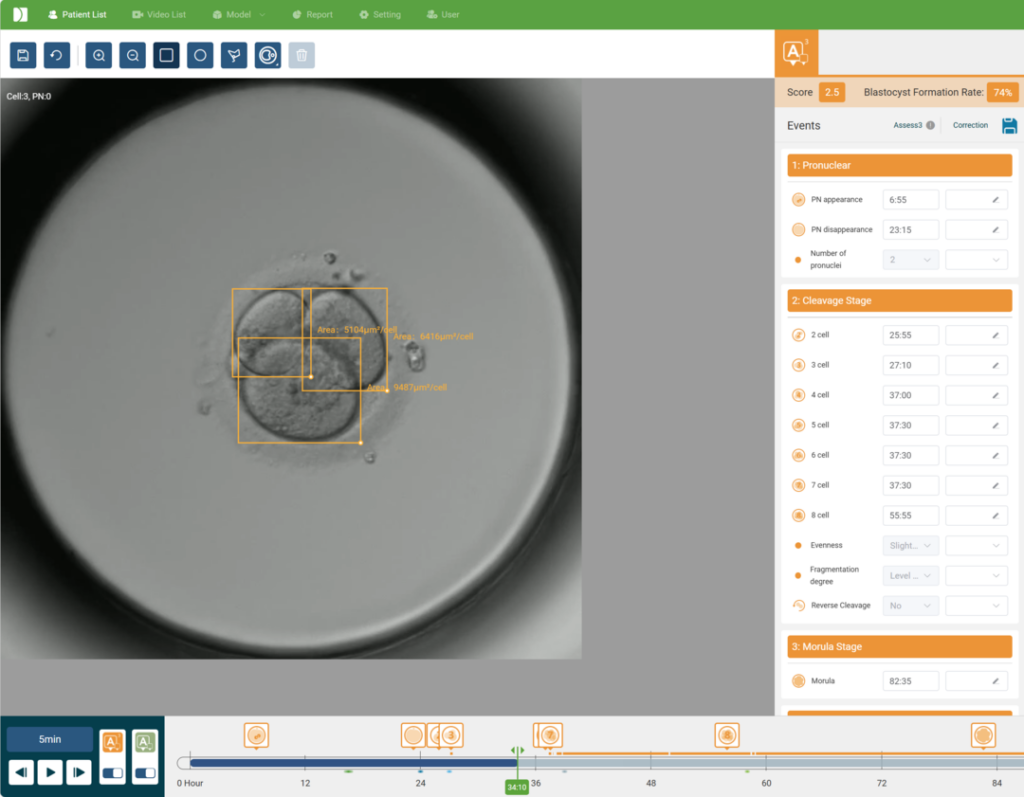The image size is (1024, 797).
Task: Click the 34:10 timeline position handle
Action: point(517,787)
